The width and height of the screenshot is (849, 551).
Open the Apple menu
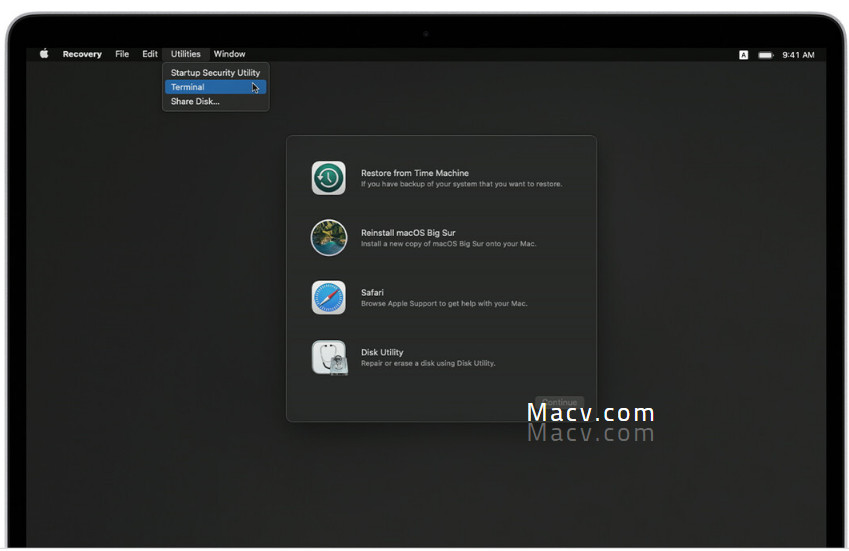click(x=44, y=54)
